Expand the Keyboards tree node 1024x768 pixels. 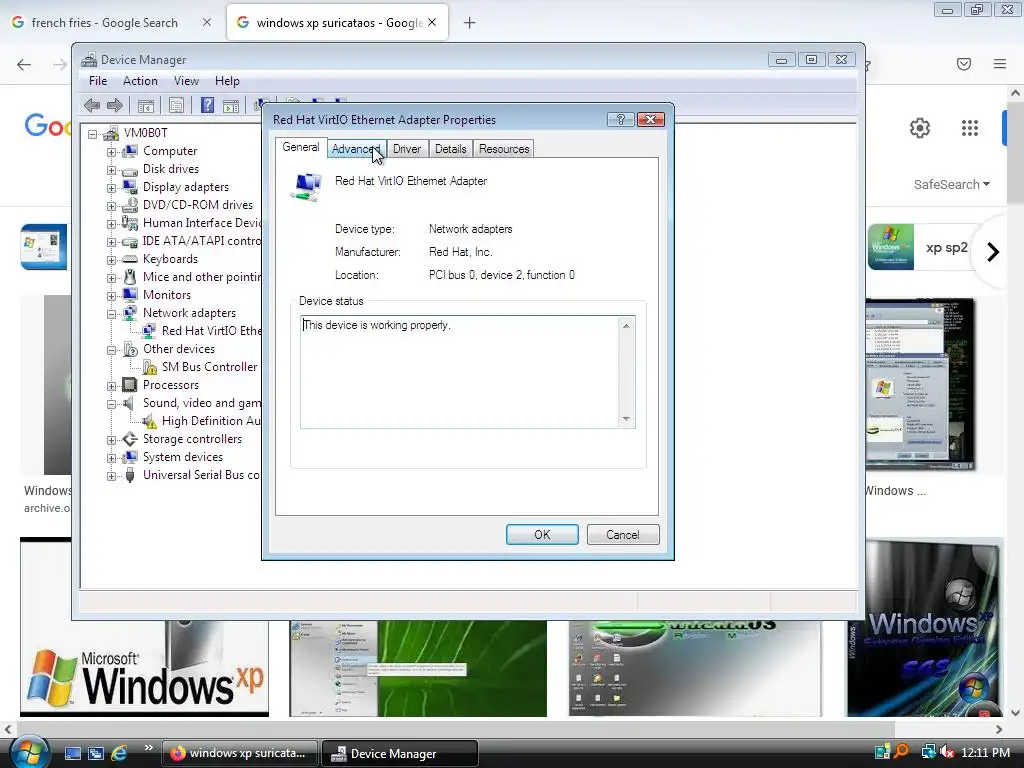pos(112,260)
